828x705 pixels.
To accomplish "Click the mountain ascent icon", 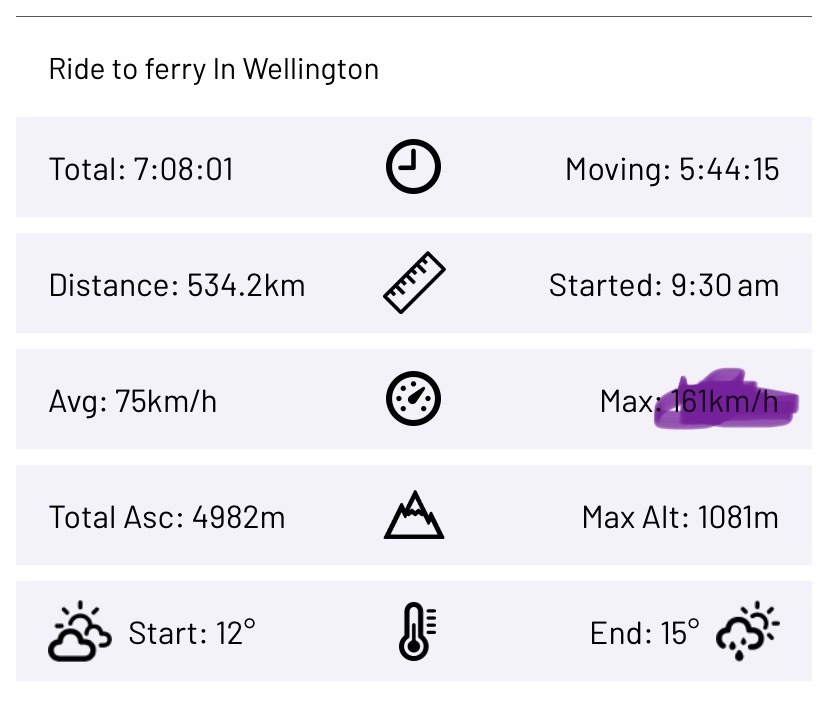I will (414, 515).
